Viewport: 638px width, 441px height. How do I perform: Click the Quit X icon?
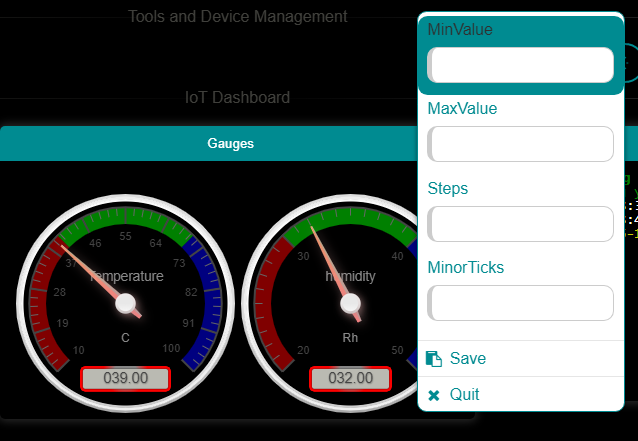pyautogui.click(x=434, y=395)
